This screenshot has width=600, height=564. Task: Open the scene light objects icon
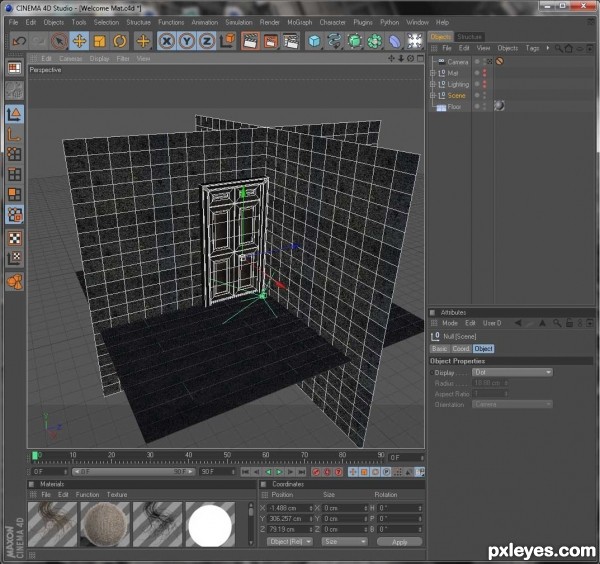(x=415, y=41)
